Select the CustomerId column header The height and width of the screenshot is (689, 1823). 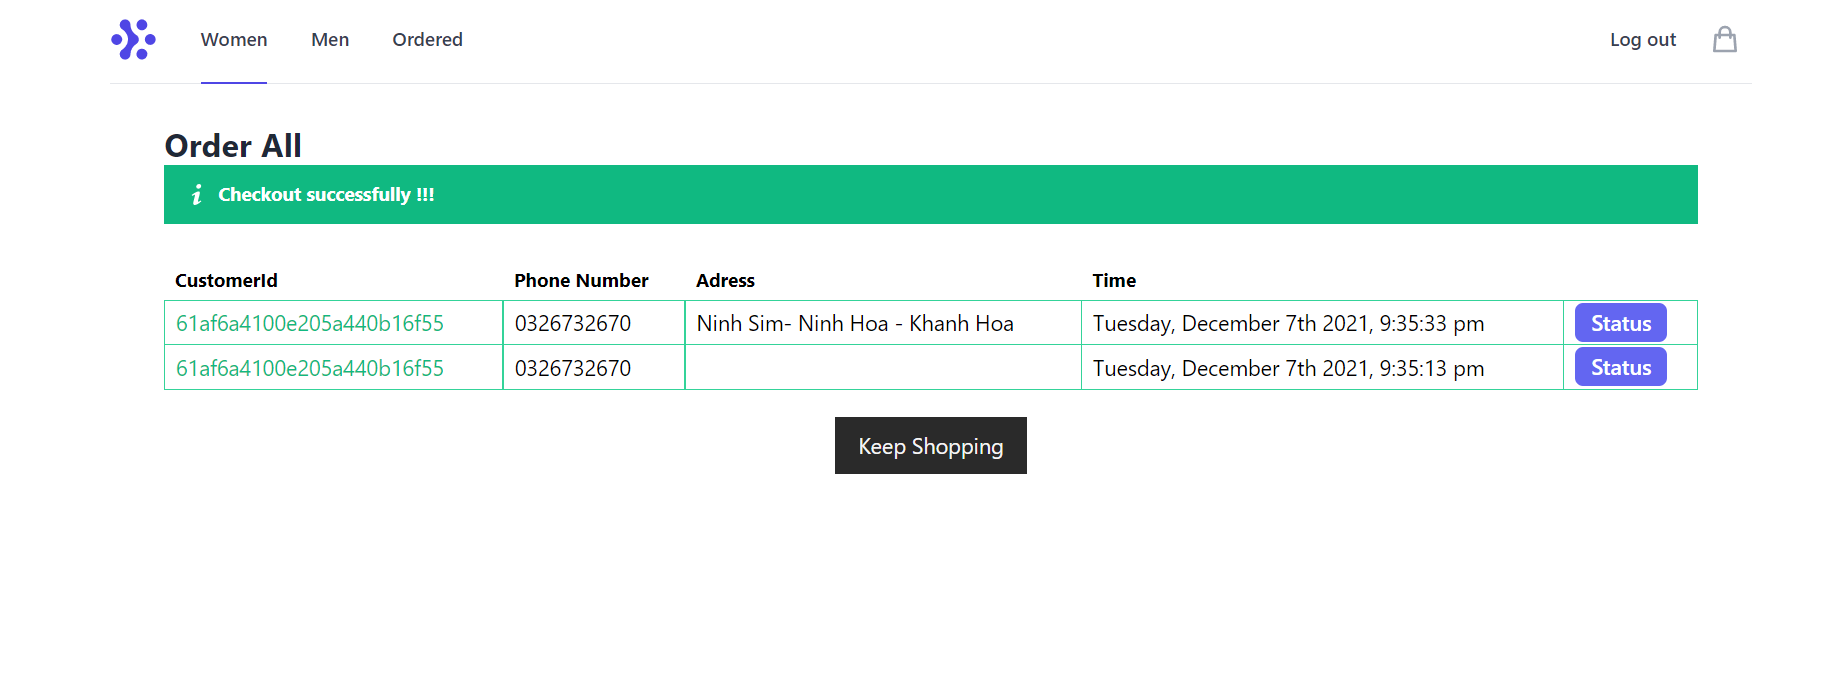pos(225,280)
